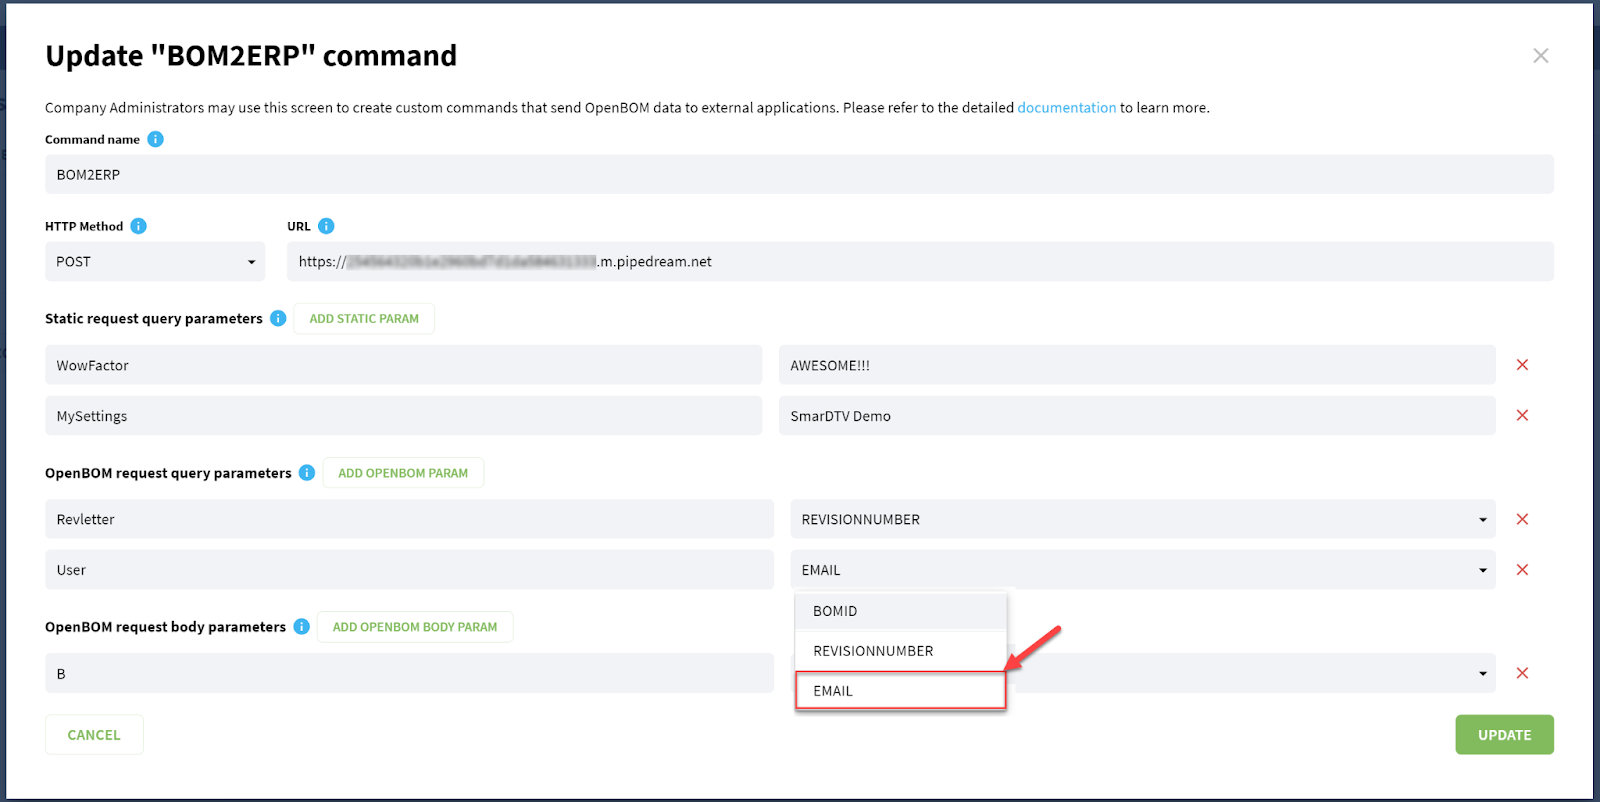
Task: Remove the User query parameter row
Action: coord(1522,570)
